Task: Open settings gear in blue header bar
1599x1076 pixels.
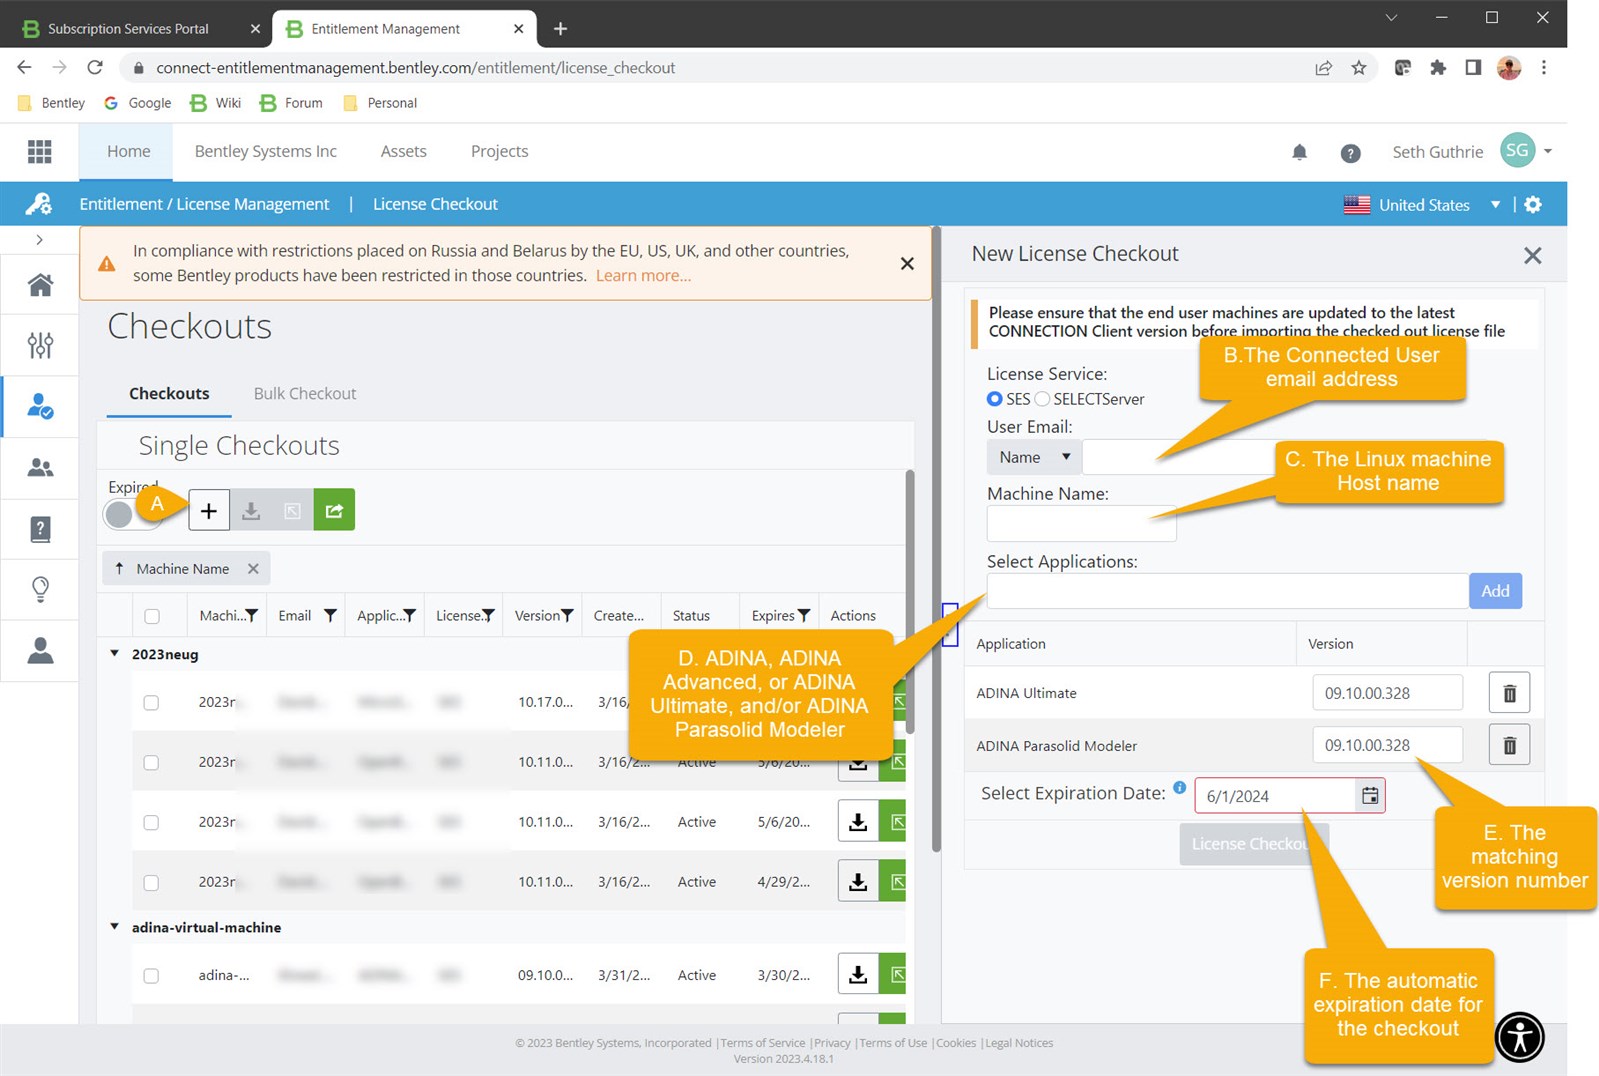Action: 1533,205
